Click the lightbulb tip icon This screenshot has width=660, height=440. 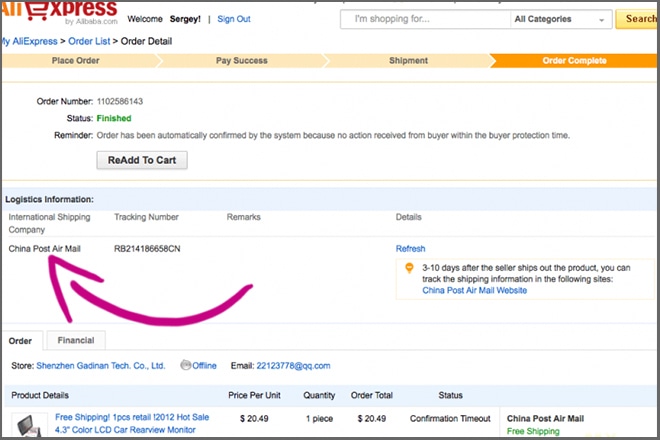point(408,268)
